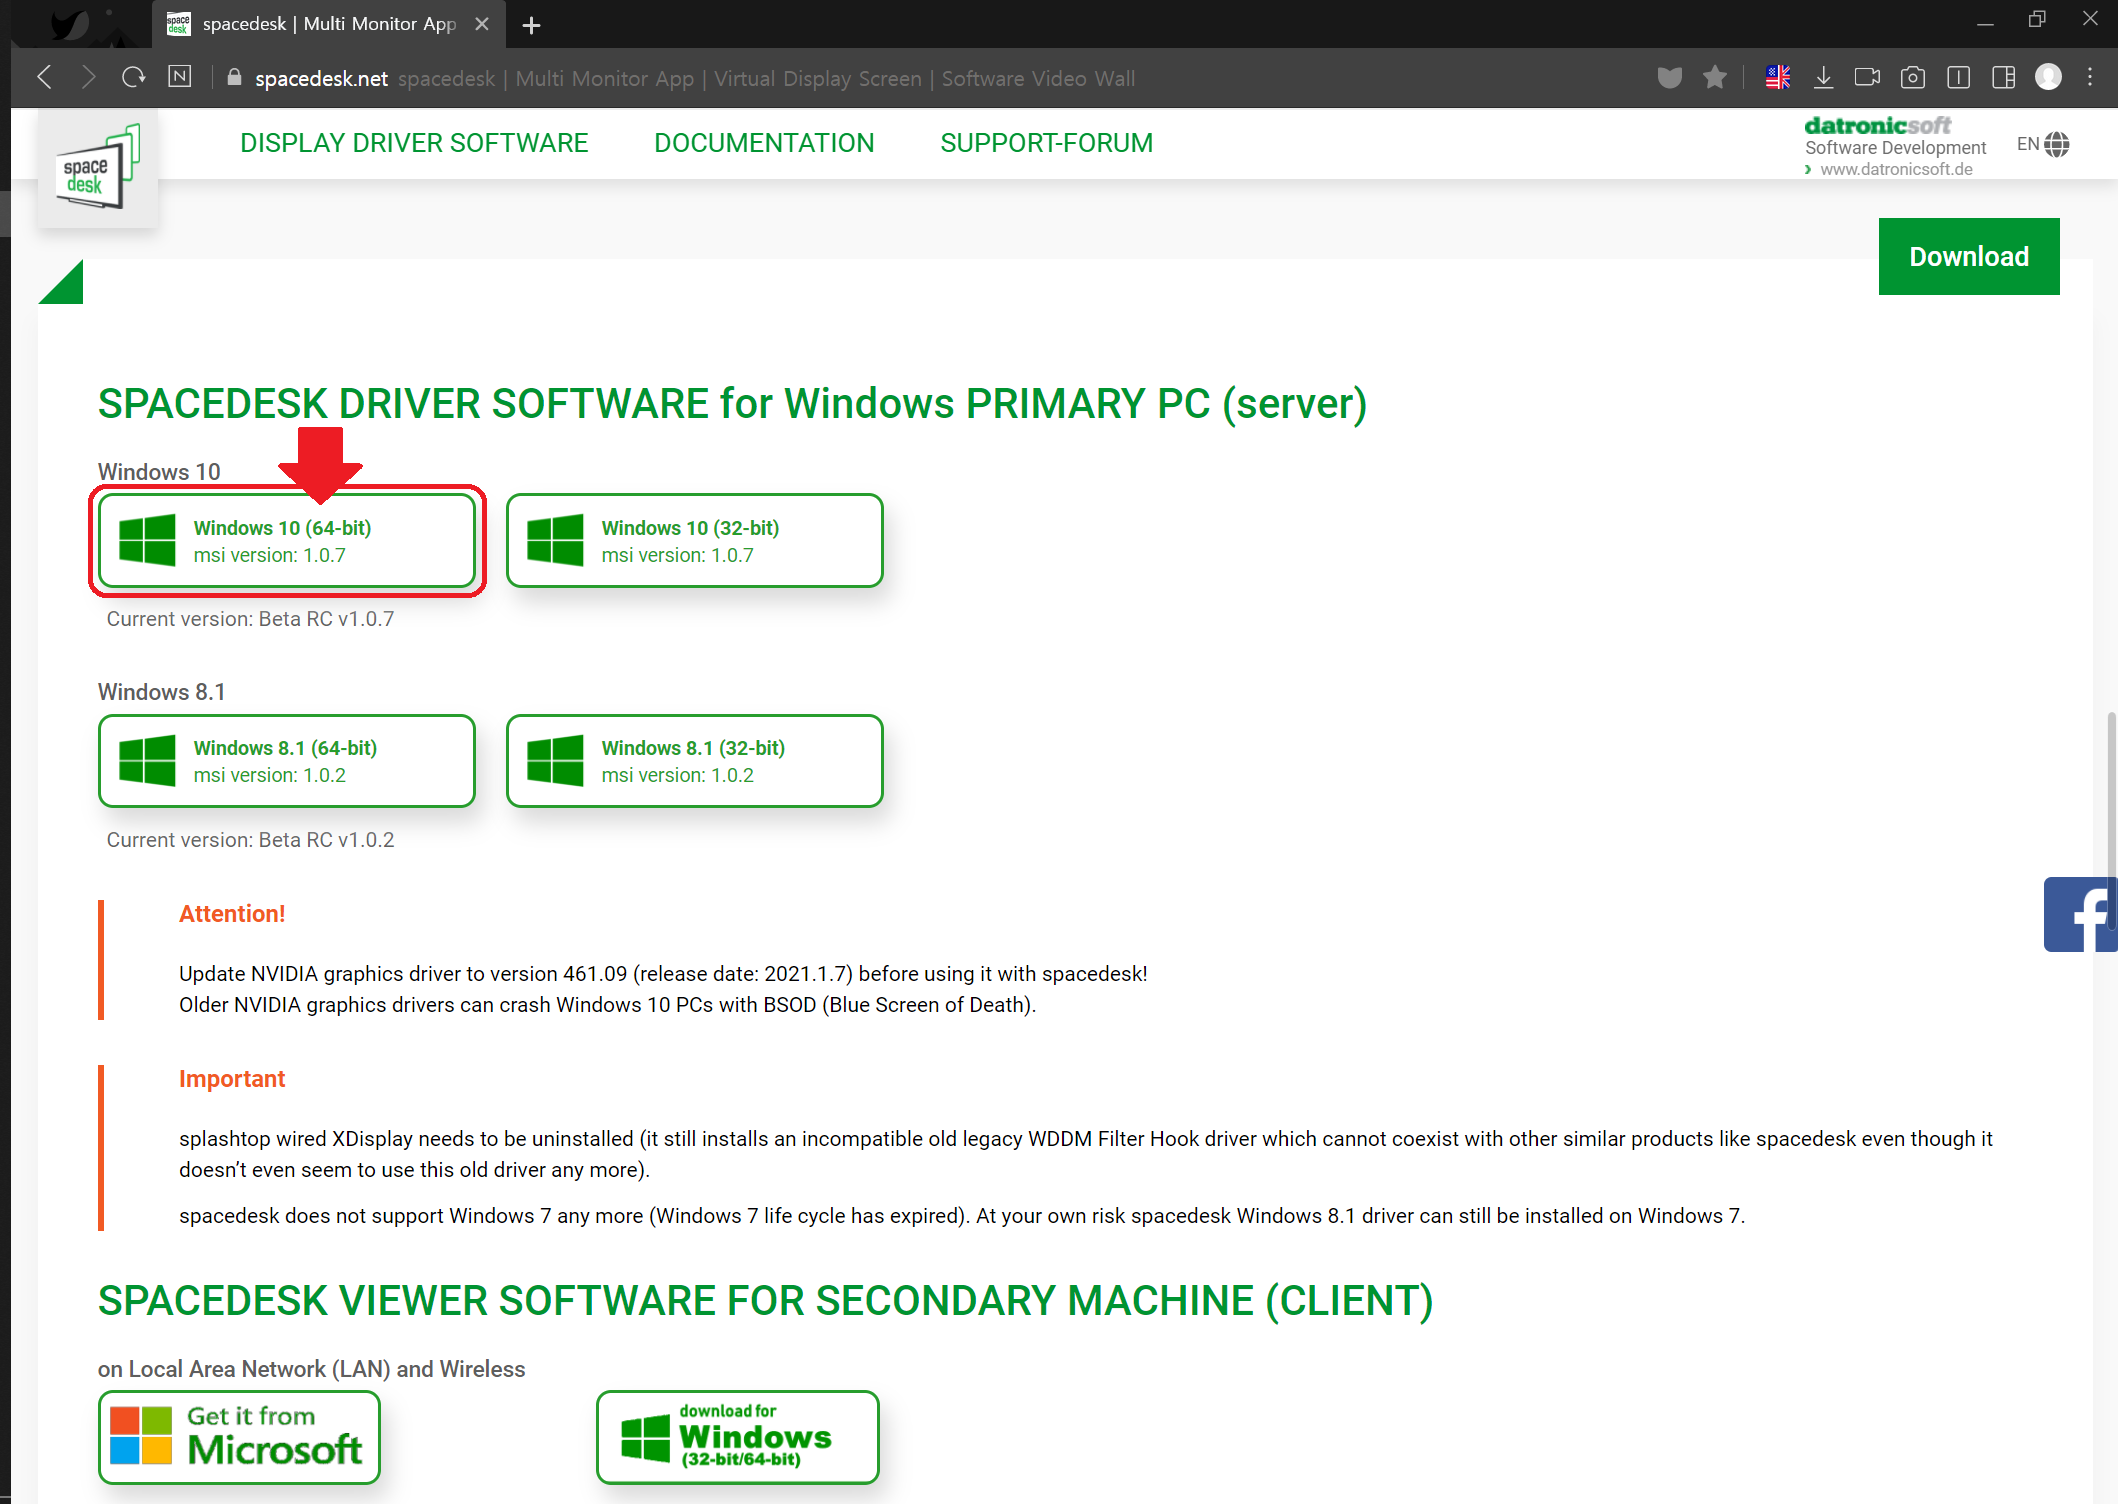Screen dimensions: 2118x1504
Task: Reload the page with the refresh icon
Action: (133, 77)
